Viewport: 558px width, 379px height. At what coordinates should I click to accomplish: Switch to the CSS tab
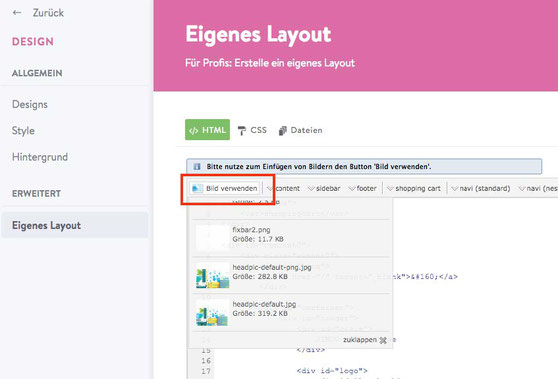(x=252, y=130)
